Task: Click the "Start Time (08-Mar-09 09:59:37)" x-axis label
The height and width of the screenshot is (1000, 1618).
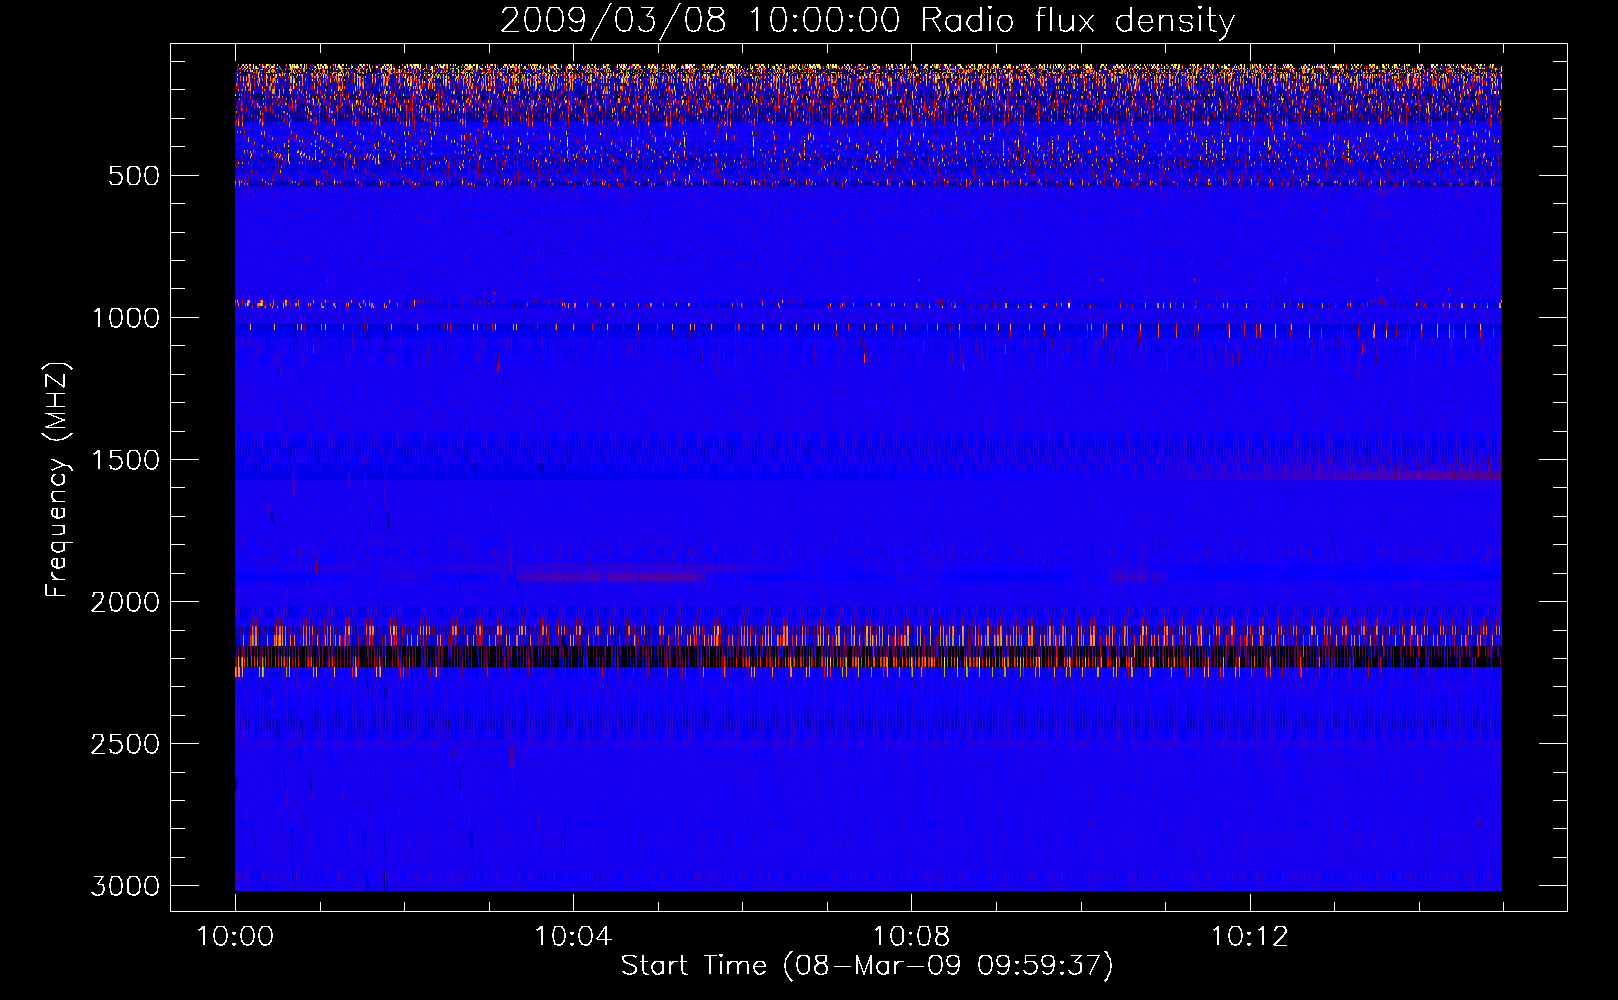Action: (867, 966)
